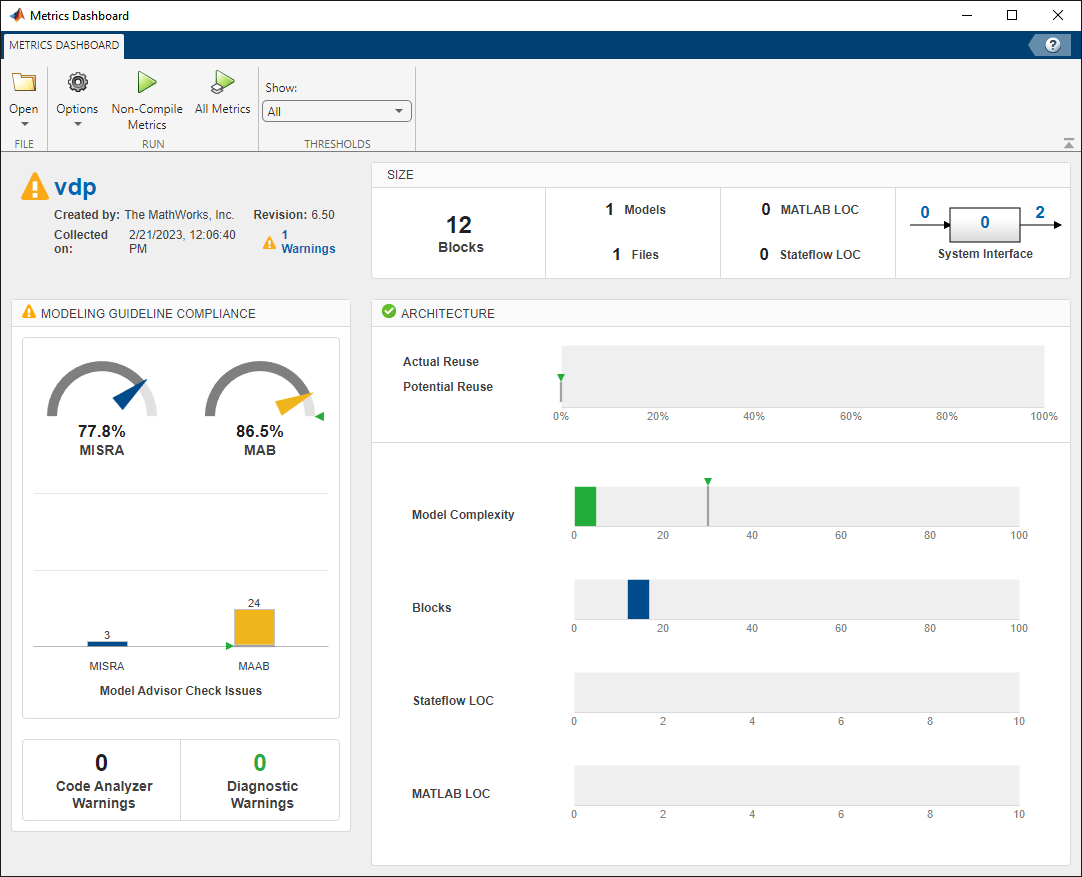This screenshot has height=877, width=1082.
Task: Collapse the toolstrip ribbon
Action: (1068, 144)
